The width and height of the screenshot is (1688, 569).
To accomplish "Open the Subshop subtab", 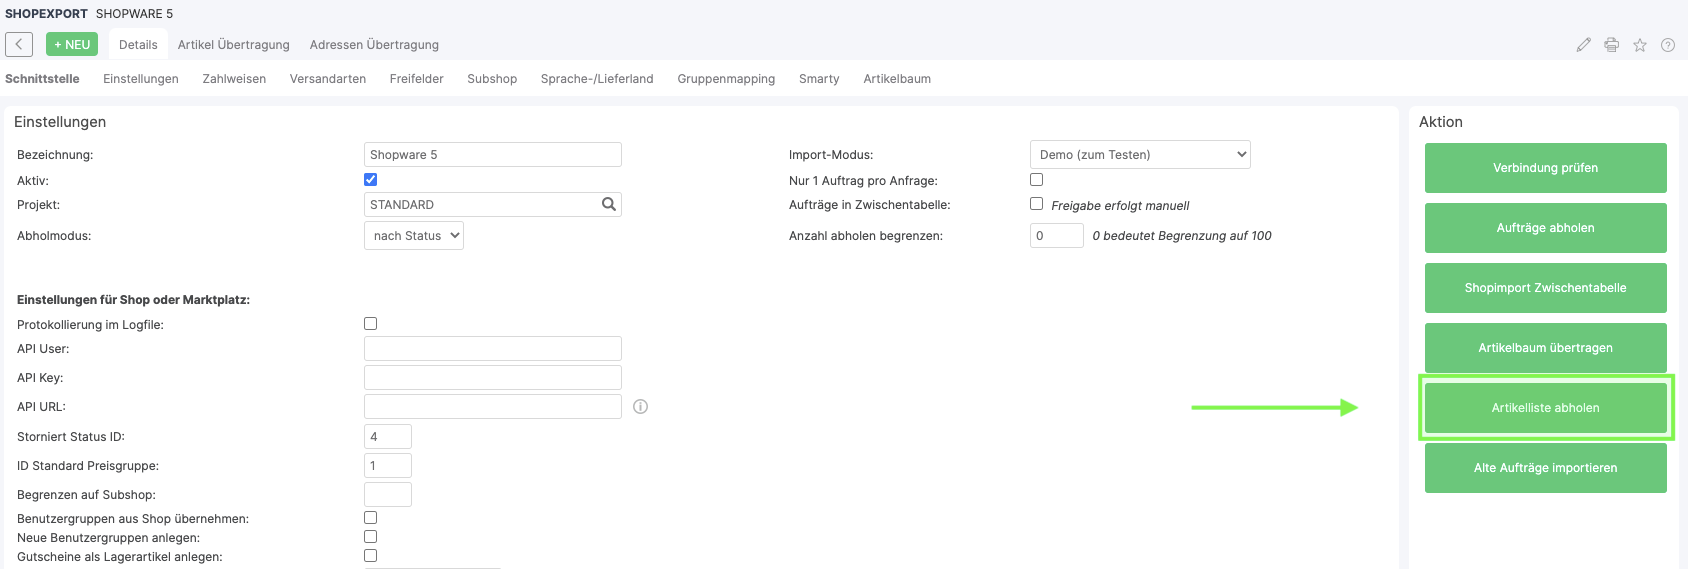I will pyautogui.click(x=492, y=79).
